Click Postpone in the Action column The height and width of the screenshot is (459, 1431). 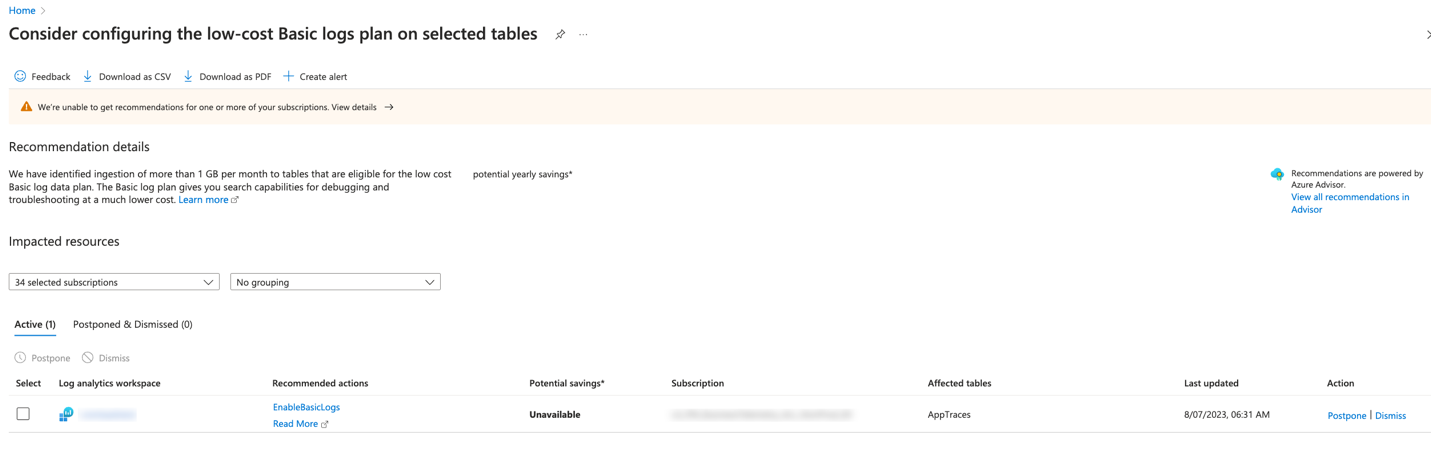[1346, 415]
